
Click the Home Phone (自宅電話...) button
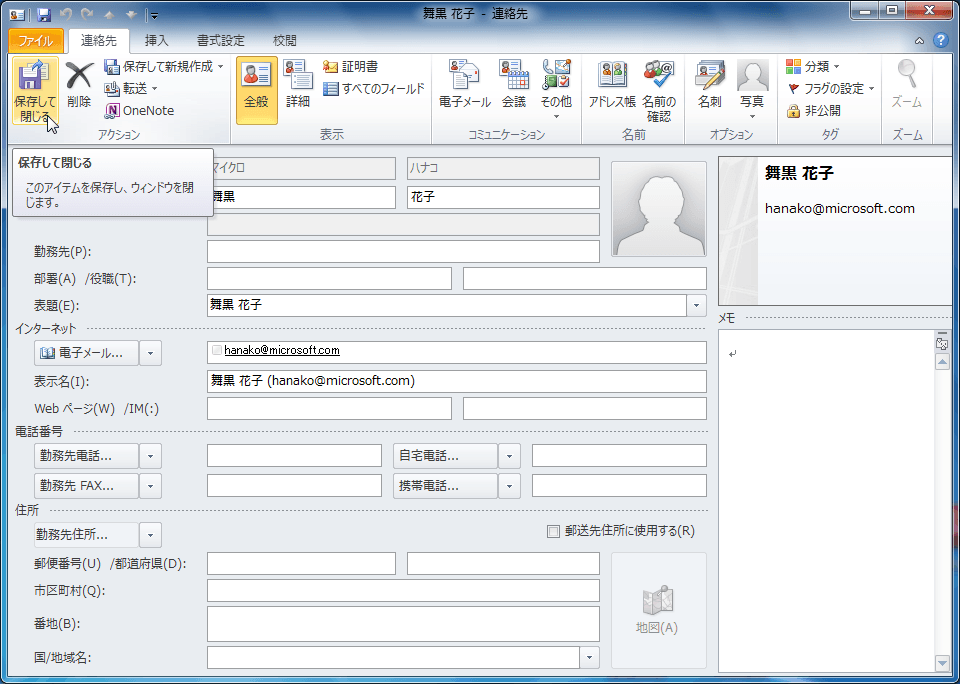[x=445, y=456]
